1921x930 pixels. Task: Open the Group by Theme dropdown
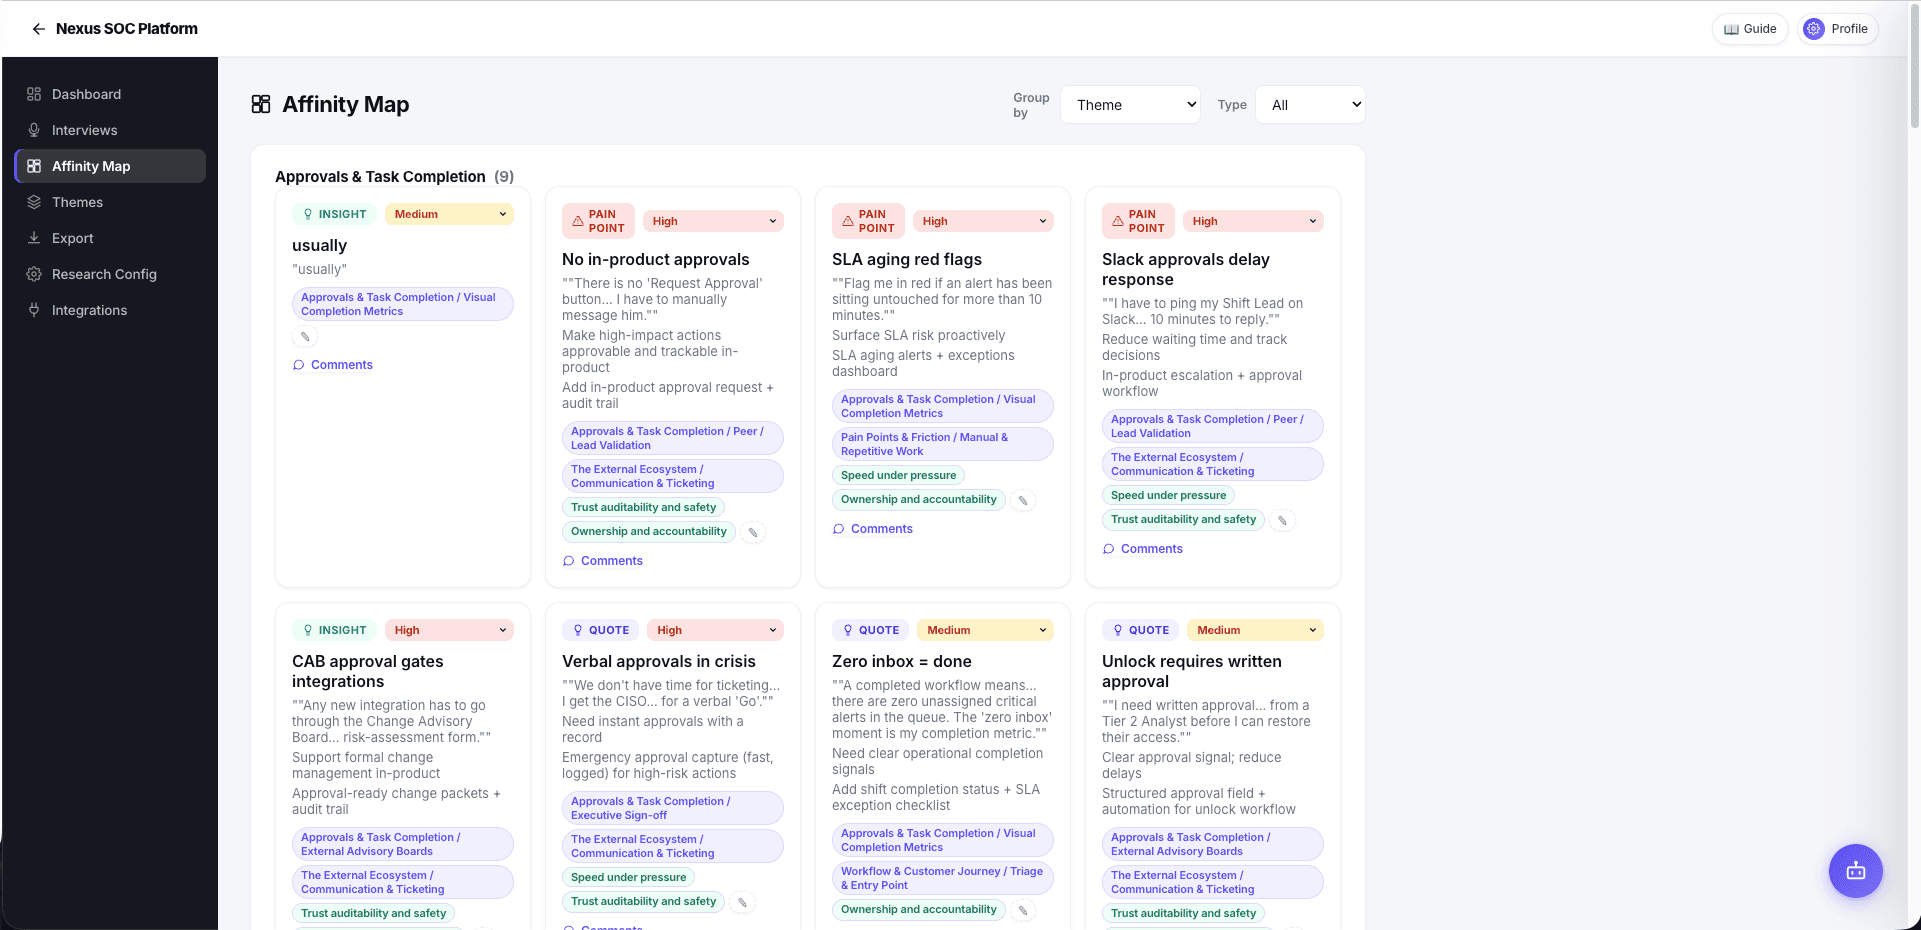tap(1130, 105)
